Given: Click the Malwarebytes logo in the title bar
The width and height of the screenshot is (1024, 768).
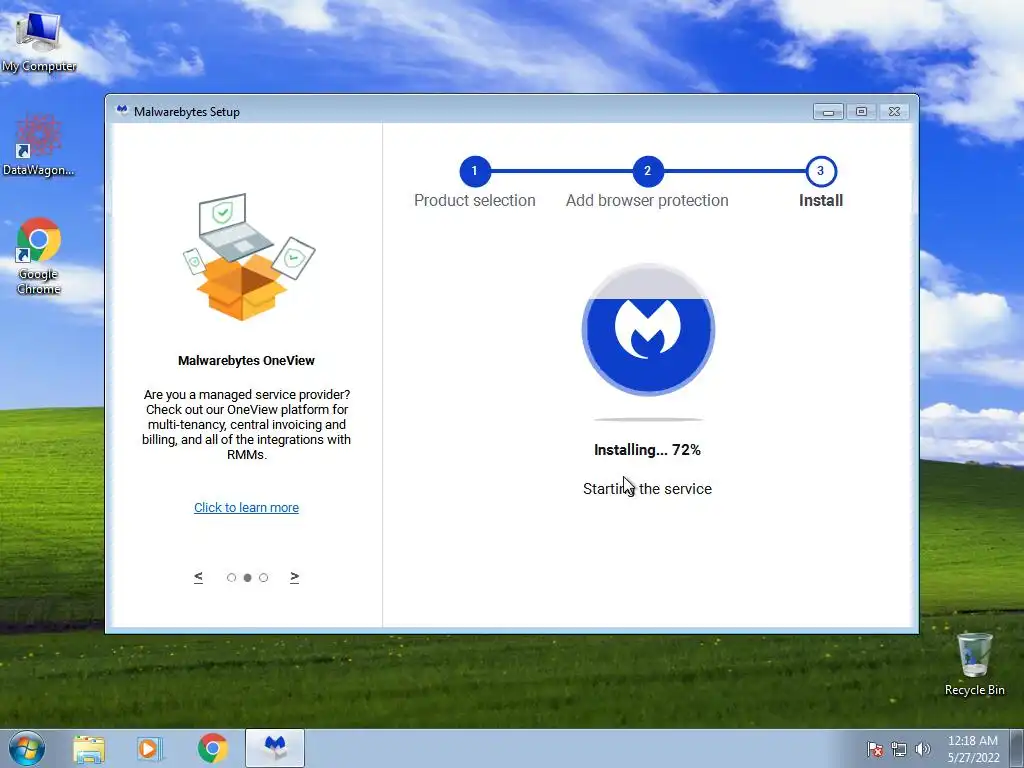Looking at the screenshot, I should pyautogui.click(x=121, y=111).
